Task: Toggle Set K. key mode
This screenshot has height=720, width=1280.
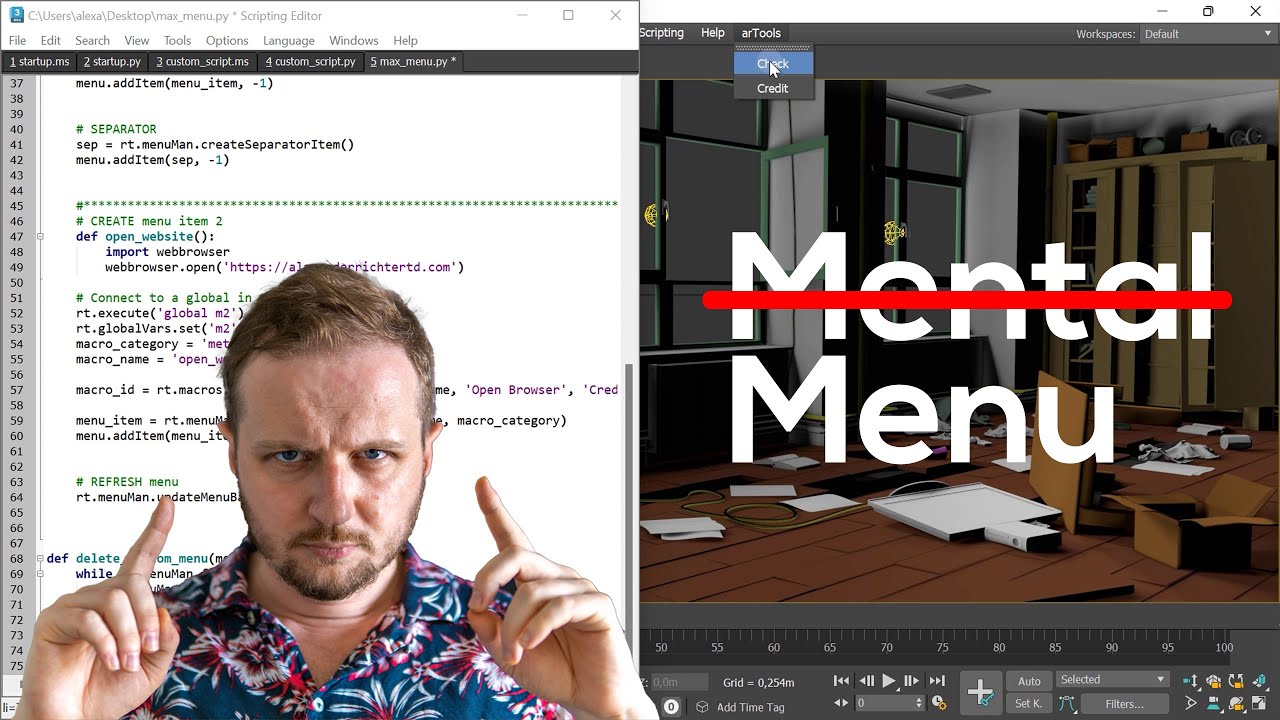Action: click(1029, 704)
